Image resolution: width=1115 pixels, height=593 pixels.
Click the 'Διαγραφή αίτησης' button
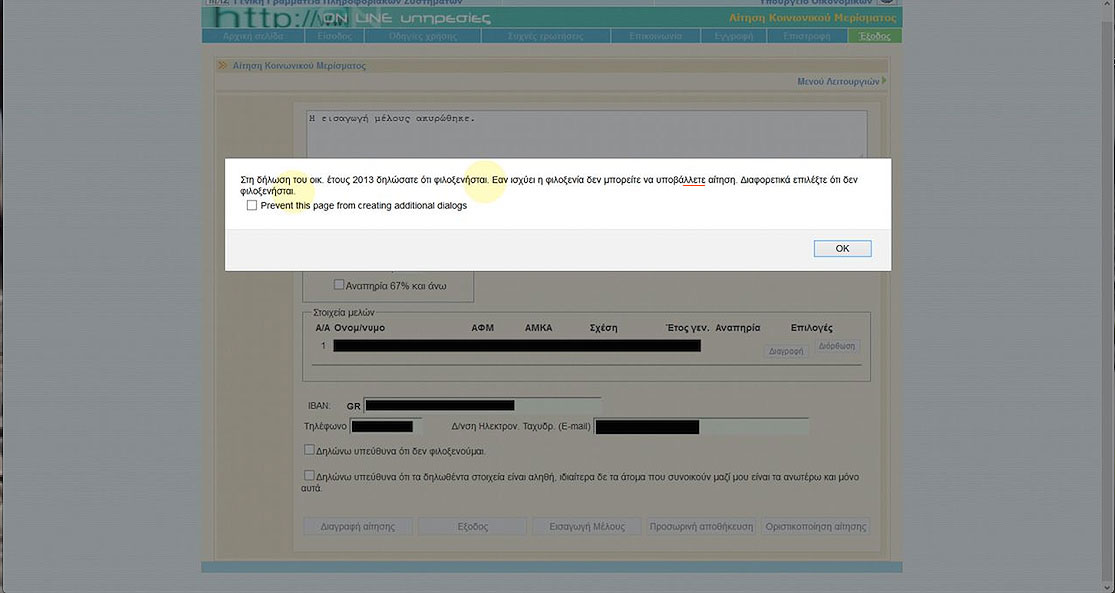pyautogui.click(x=358, y=527)
